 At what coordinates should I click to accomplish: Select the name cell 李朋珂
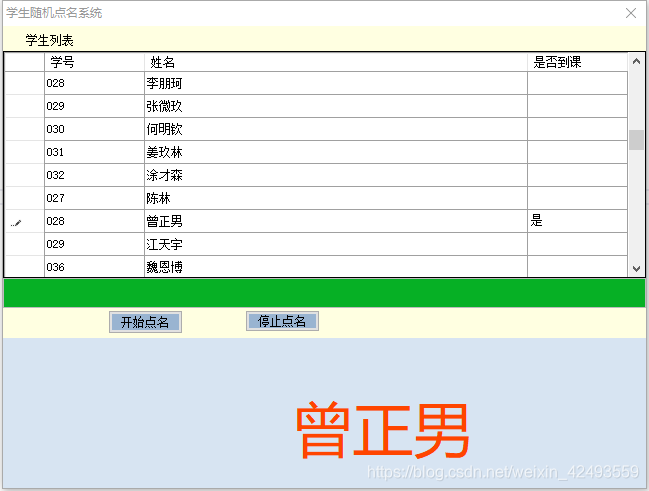tap(336, 83)
